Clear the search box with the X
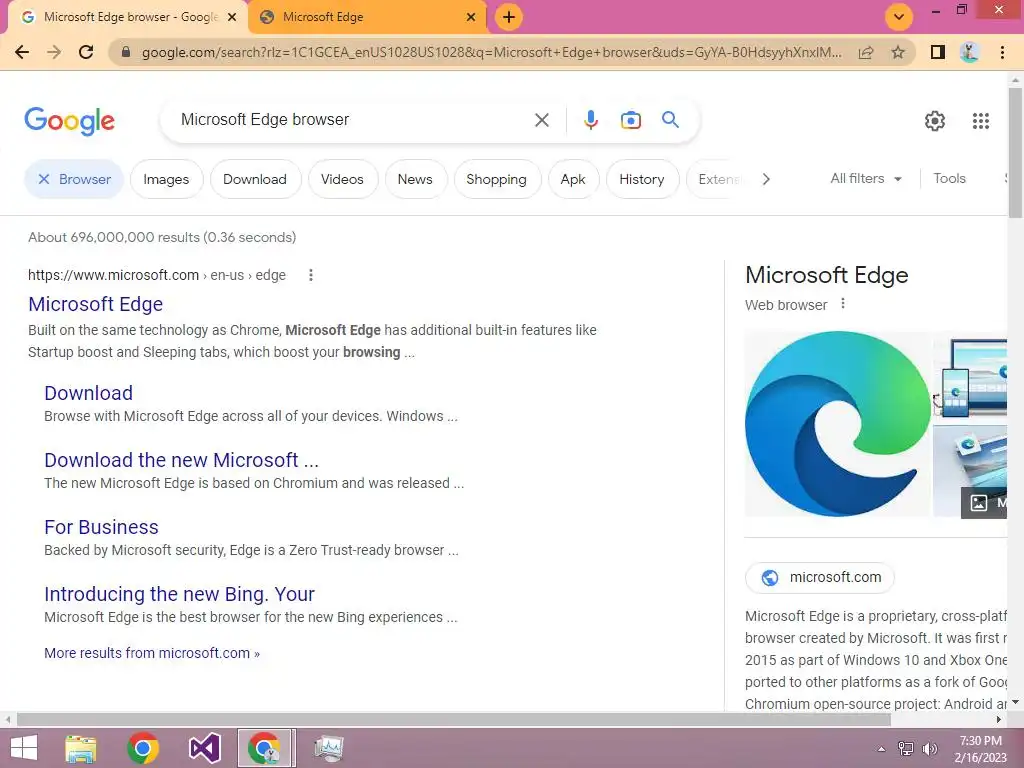Image resolution: width=1024 pixels, height=768 pixels. [x=541, y=120]
